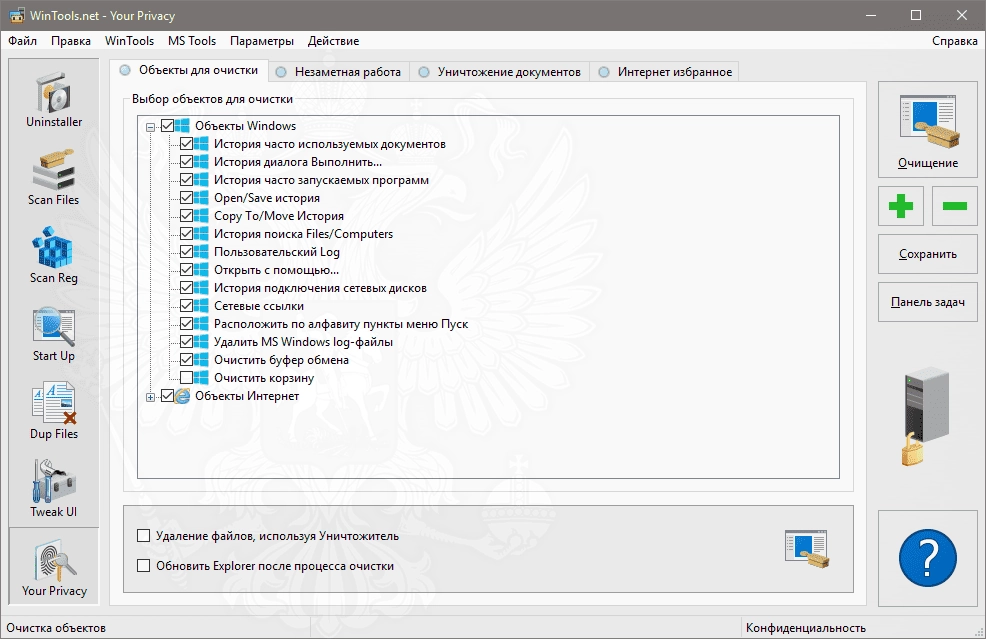Enable the Очистить корзину checkbox

(186, 378)
